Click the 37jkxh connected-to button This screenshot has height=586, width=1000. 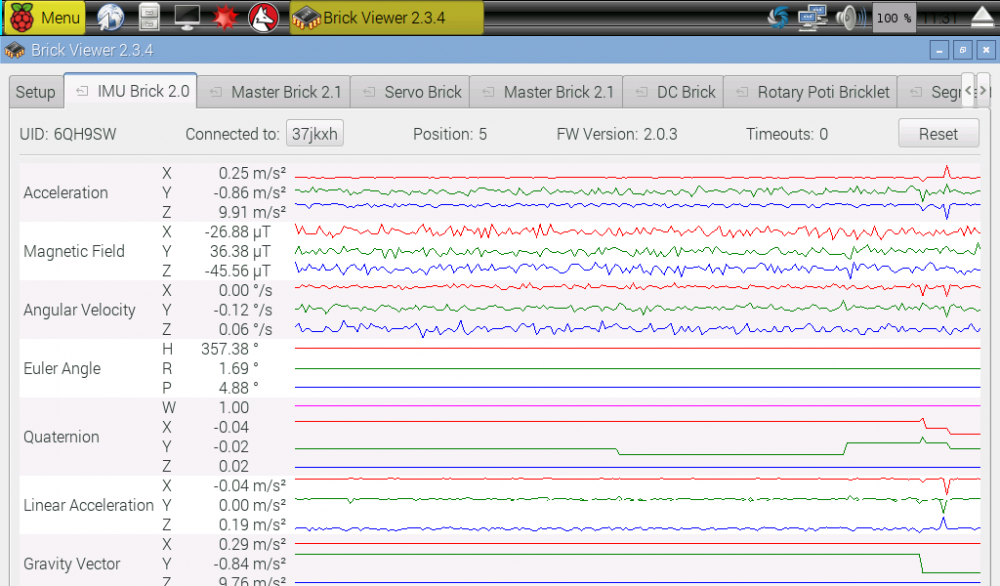click(315, 134)
